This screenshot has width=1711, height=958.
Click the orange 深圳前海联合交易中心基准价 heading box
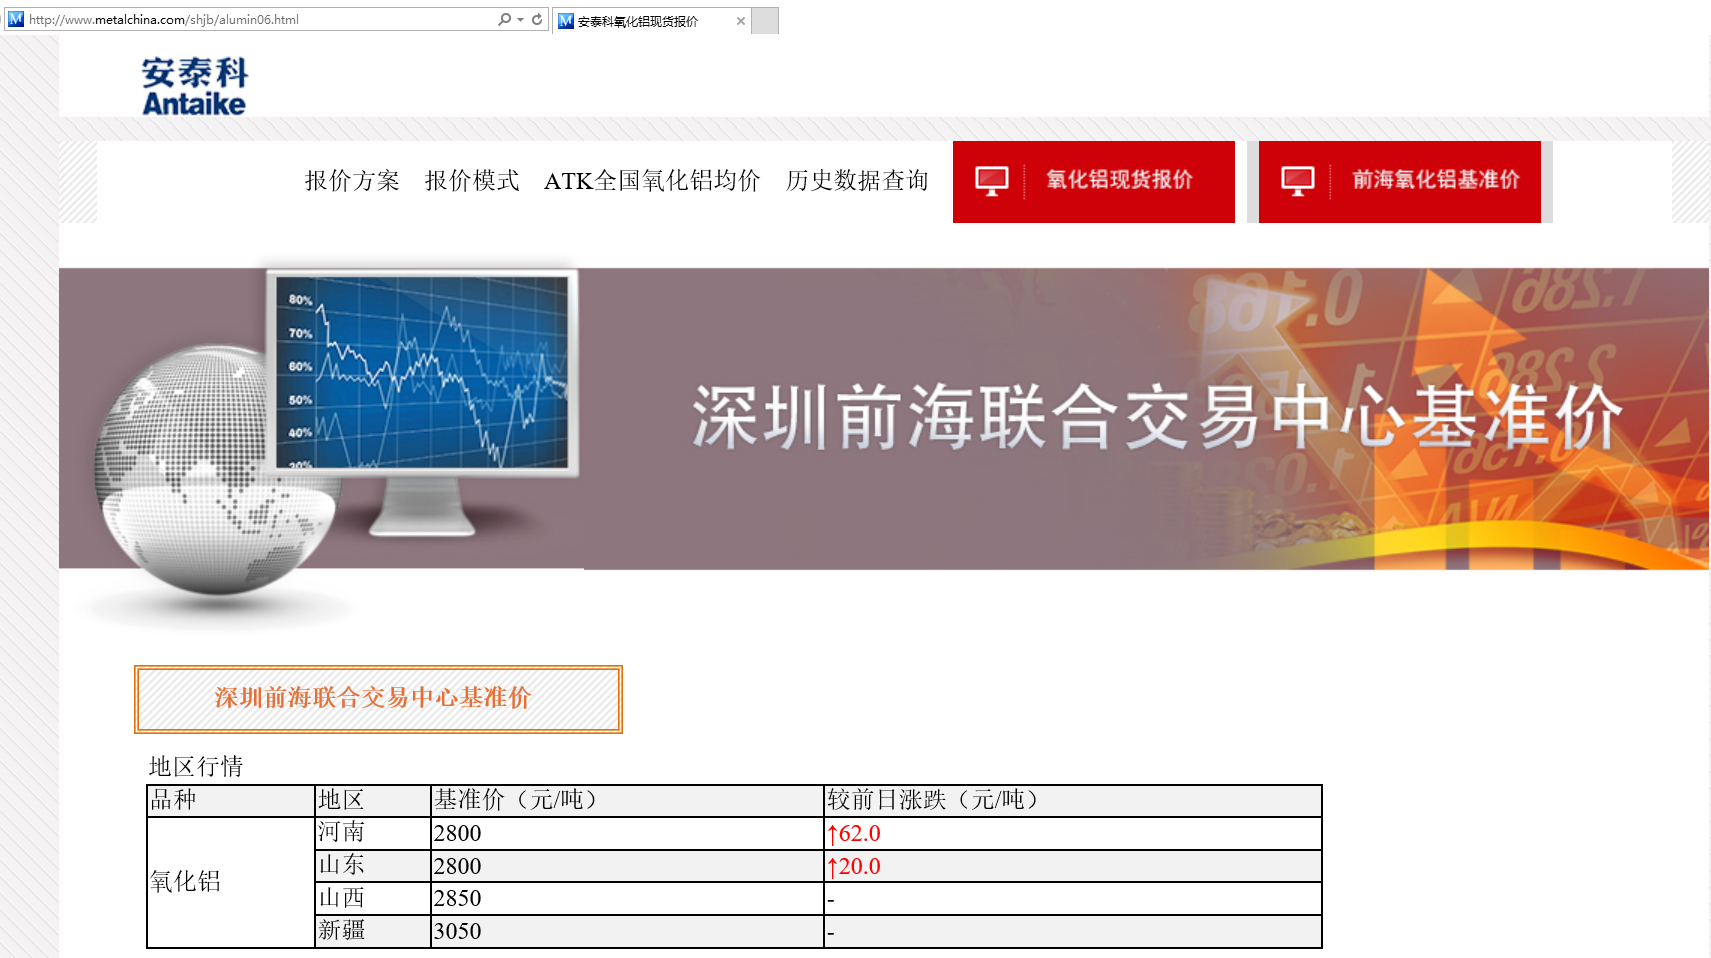(378, 699)
